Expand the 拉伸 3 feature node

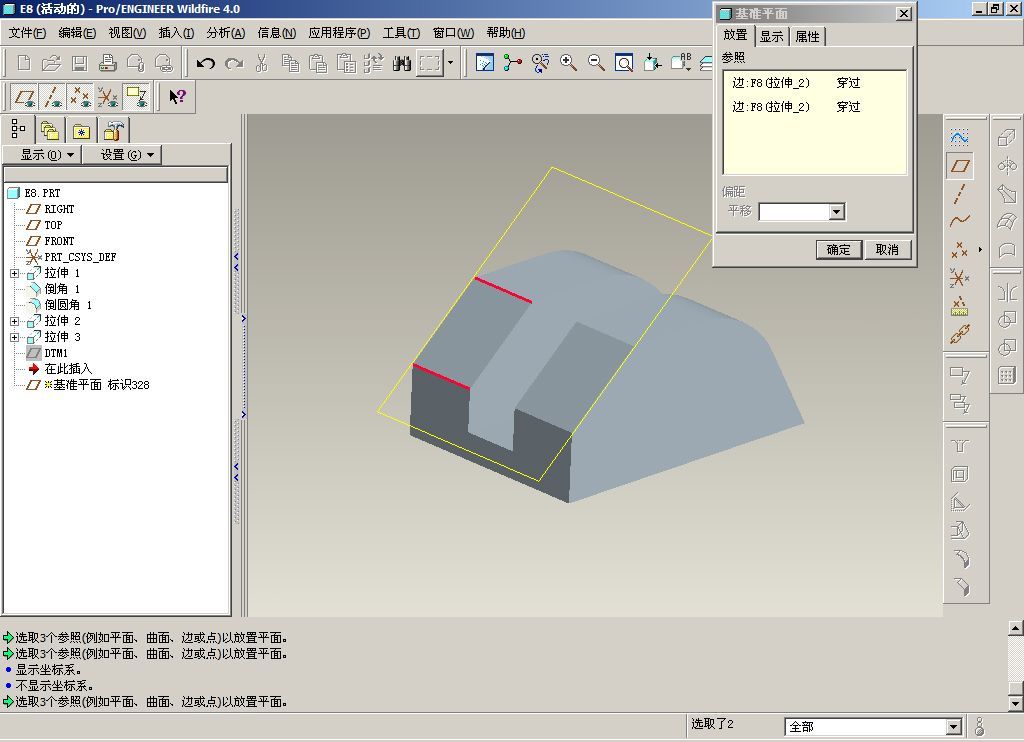point(14,337)
